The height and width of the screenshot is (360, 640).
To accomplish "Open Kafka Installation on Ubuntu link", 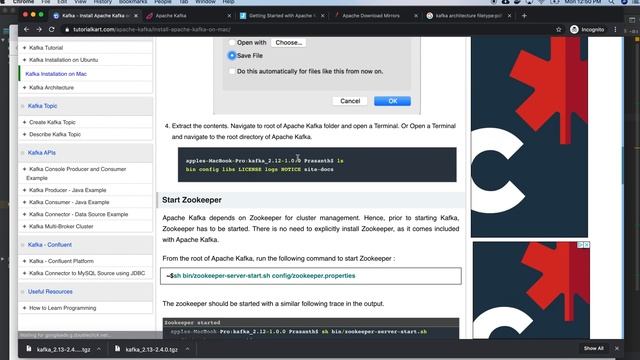I will click(63, 60).
